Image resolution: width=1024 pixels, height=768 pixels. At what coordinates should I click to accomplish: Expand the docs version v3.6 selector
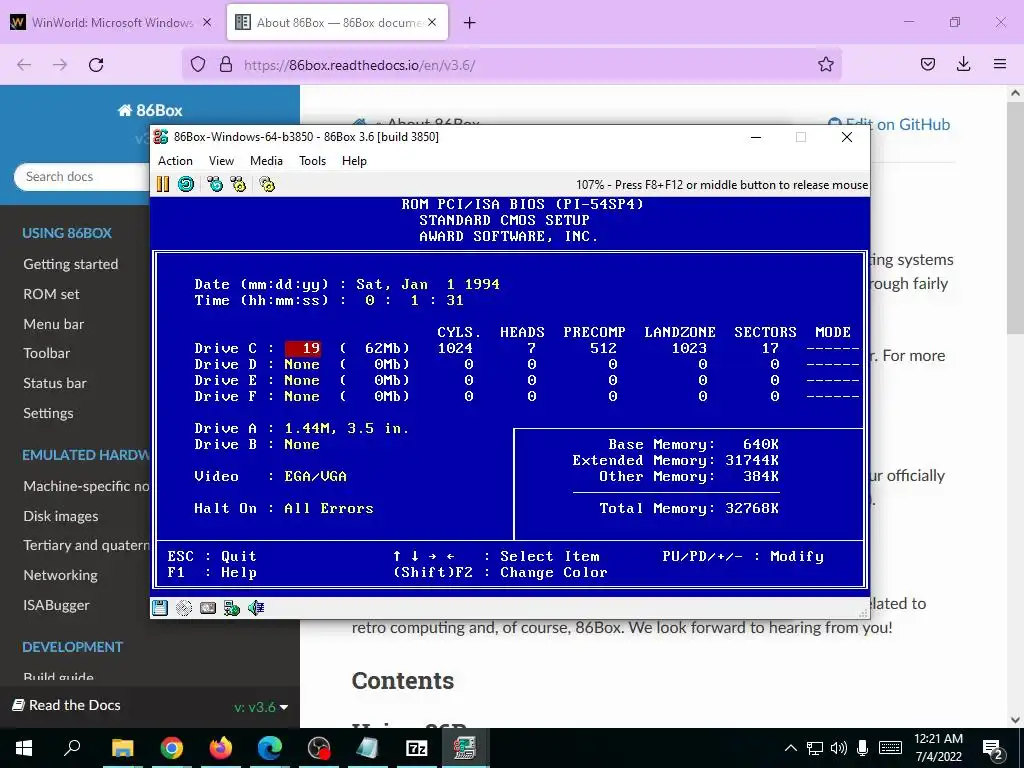[261, 707]
